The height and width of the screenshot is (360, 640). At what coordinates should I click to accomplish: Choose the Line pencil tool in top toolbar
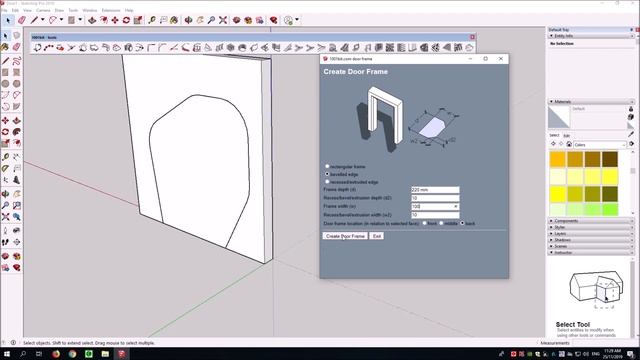34,20
